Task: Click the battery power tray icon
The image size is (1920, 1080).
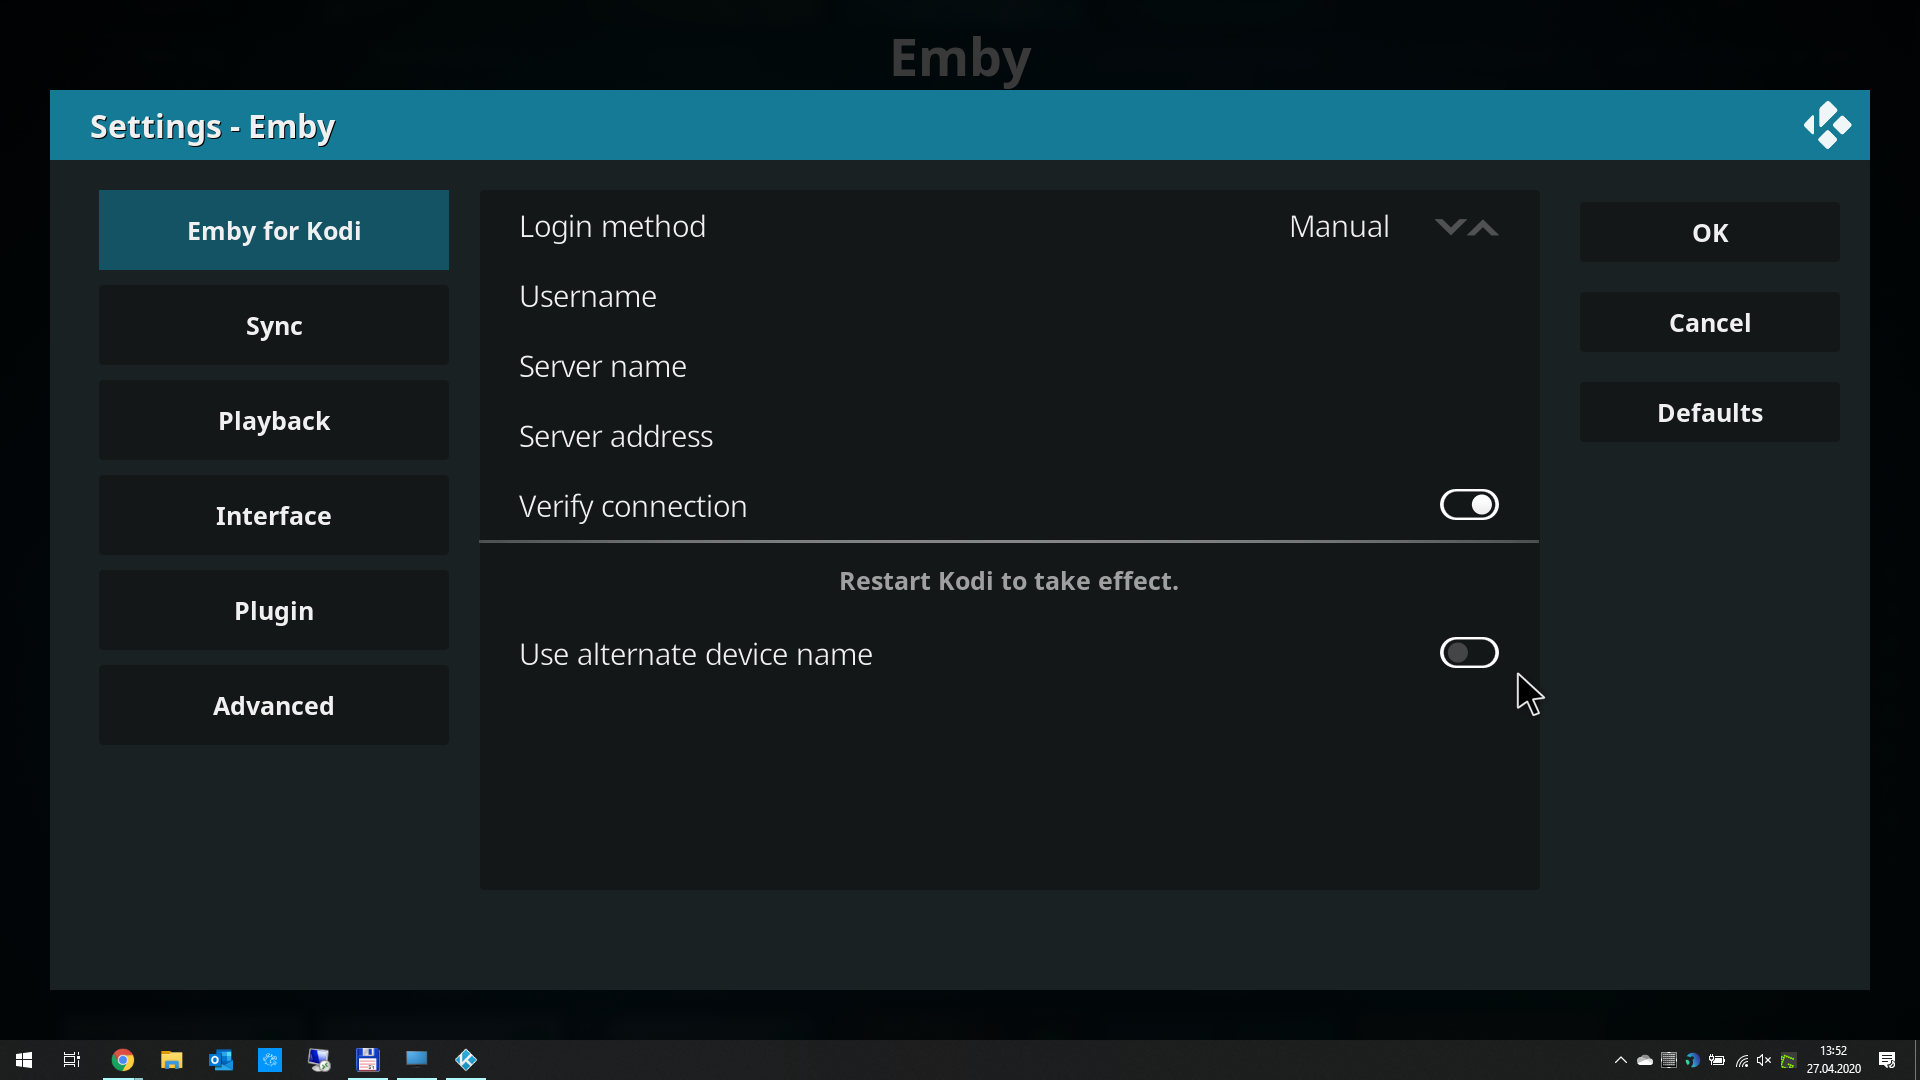Action: tap(1717, 1060)
